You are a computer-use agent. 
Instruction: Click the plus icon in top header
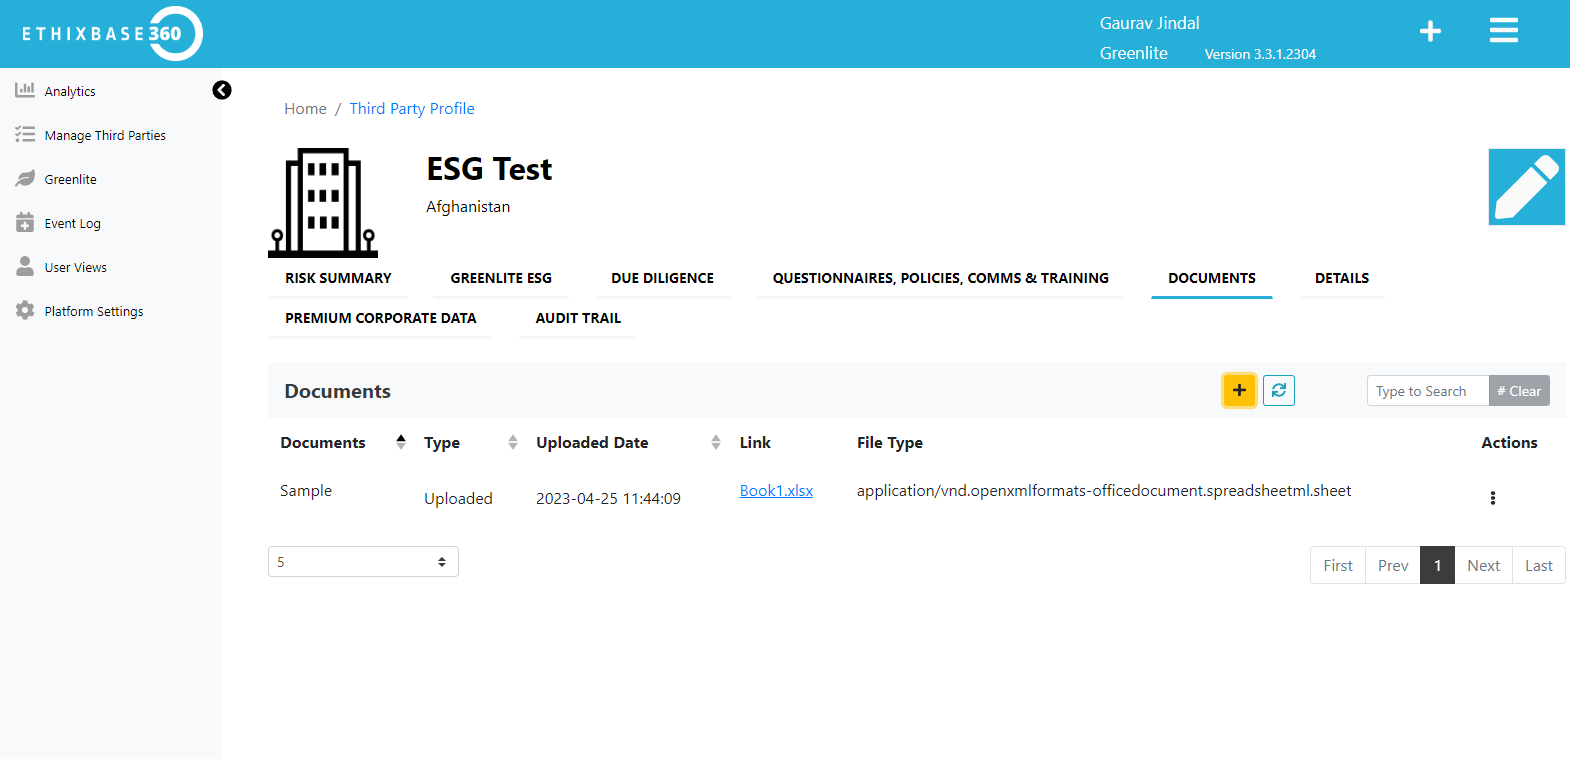point(1430,31)
